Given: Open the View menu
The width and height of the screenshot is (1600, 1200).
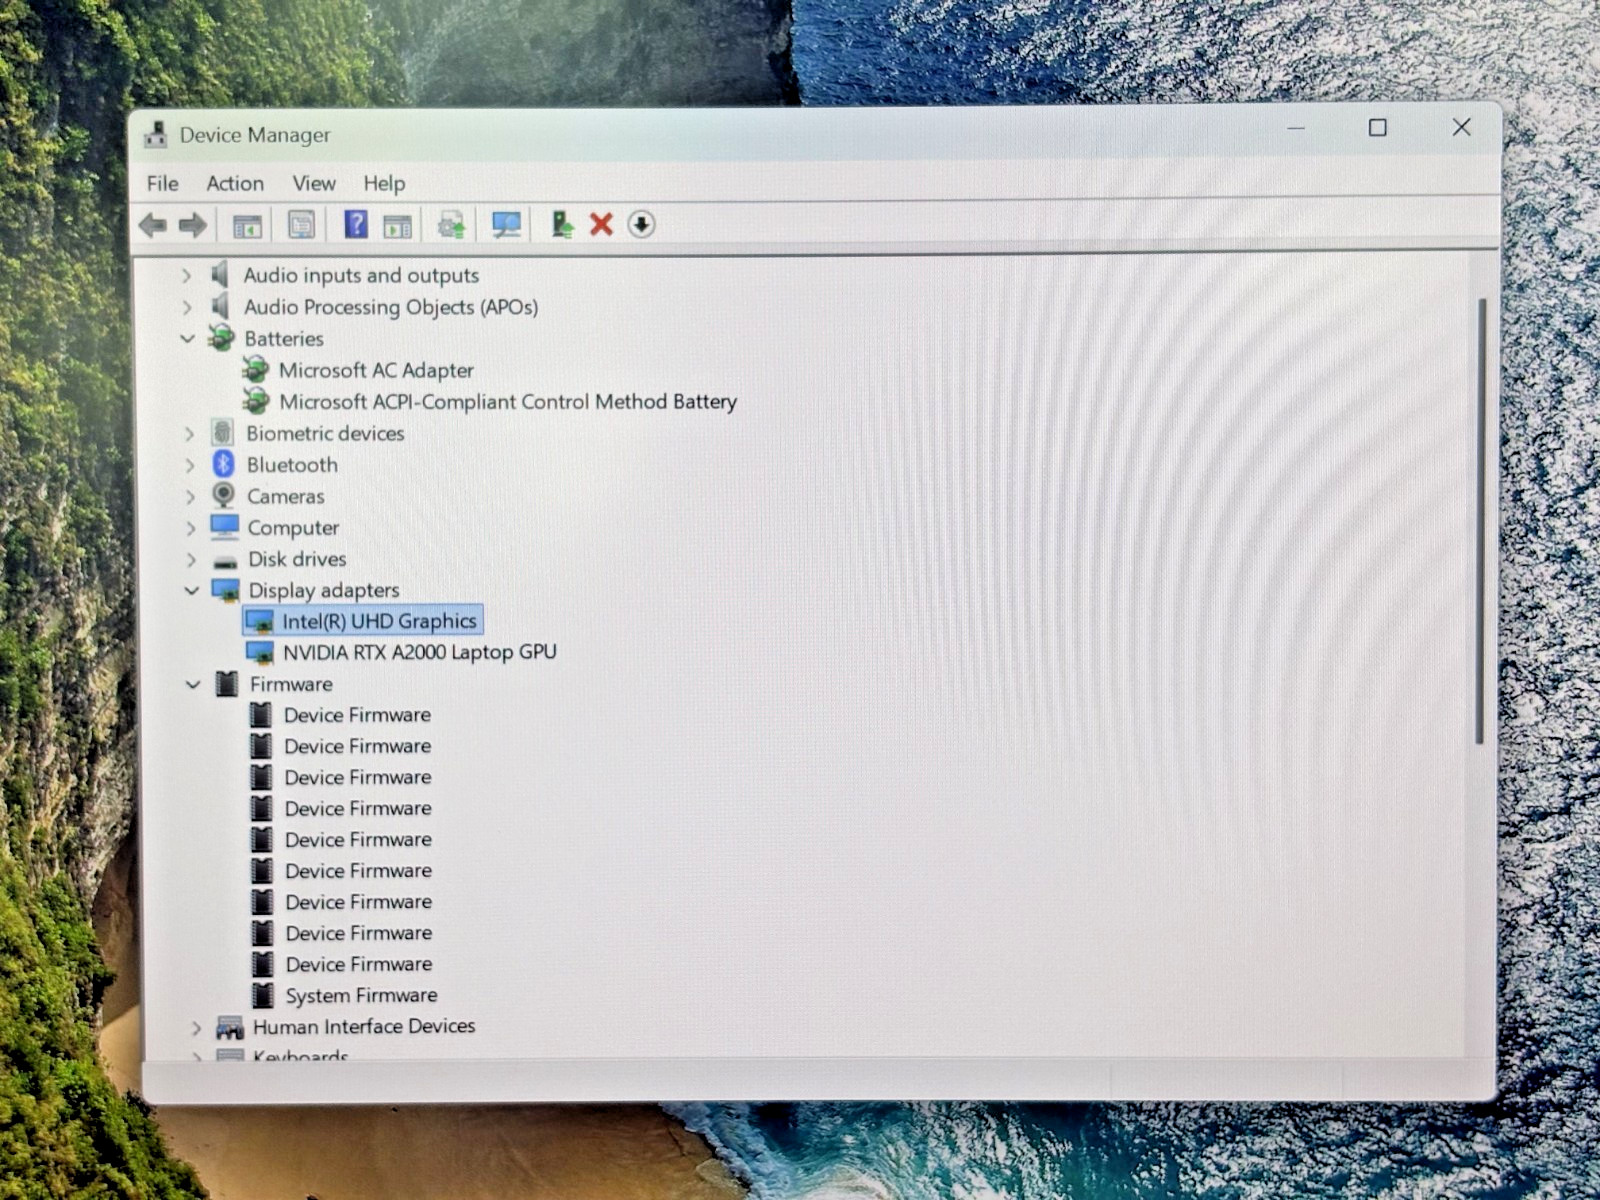Looking at the screenshot, I should [x=314, y=183].
